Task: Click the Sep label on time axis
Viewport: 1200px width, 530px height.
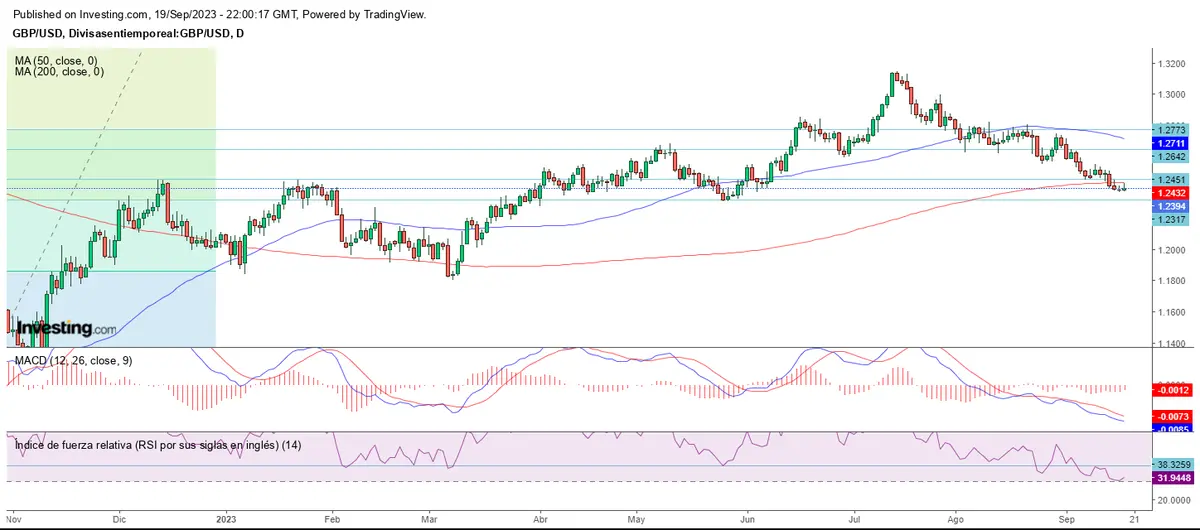Action: coord(1065,520)
